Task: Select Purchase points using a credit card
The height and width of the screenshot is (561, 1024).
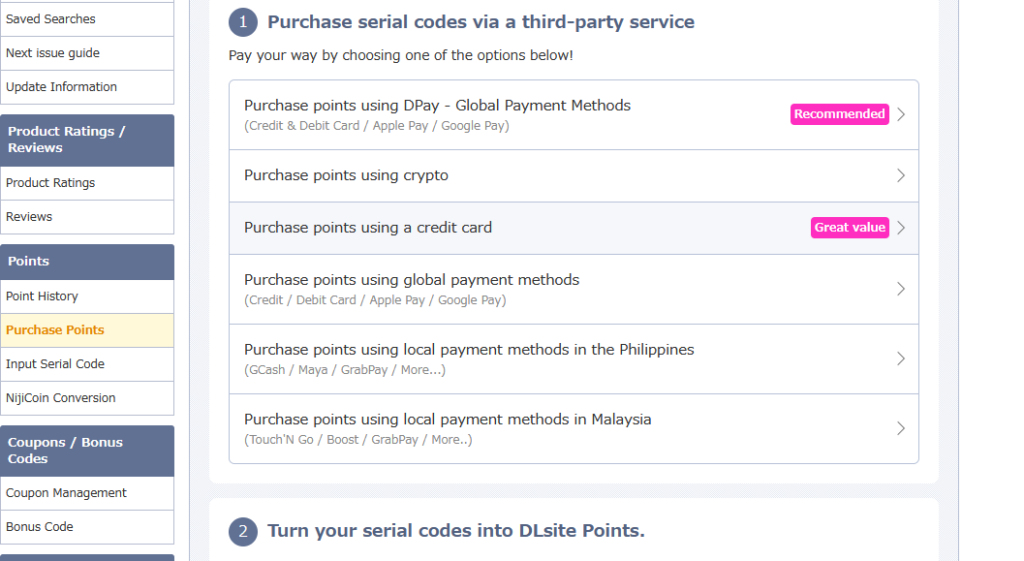Action: [x=368, y=228]
